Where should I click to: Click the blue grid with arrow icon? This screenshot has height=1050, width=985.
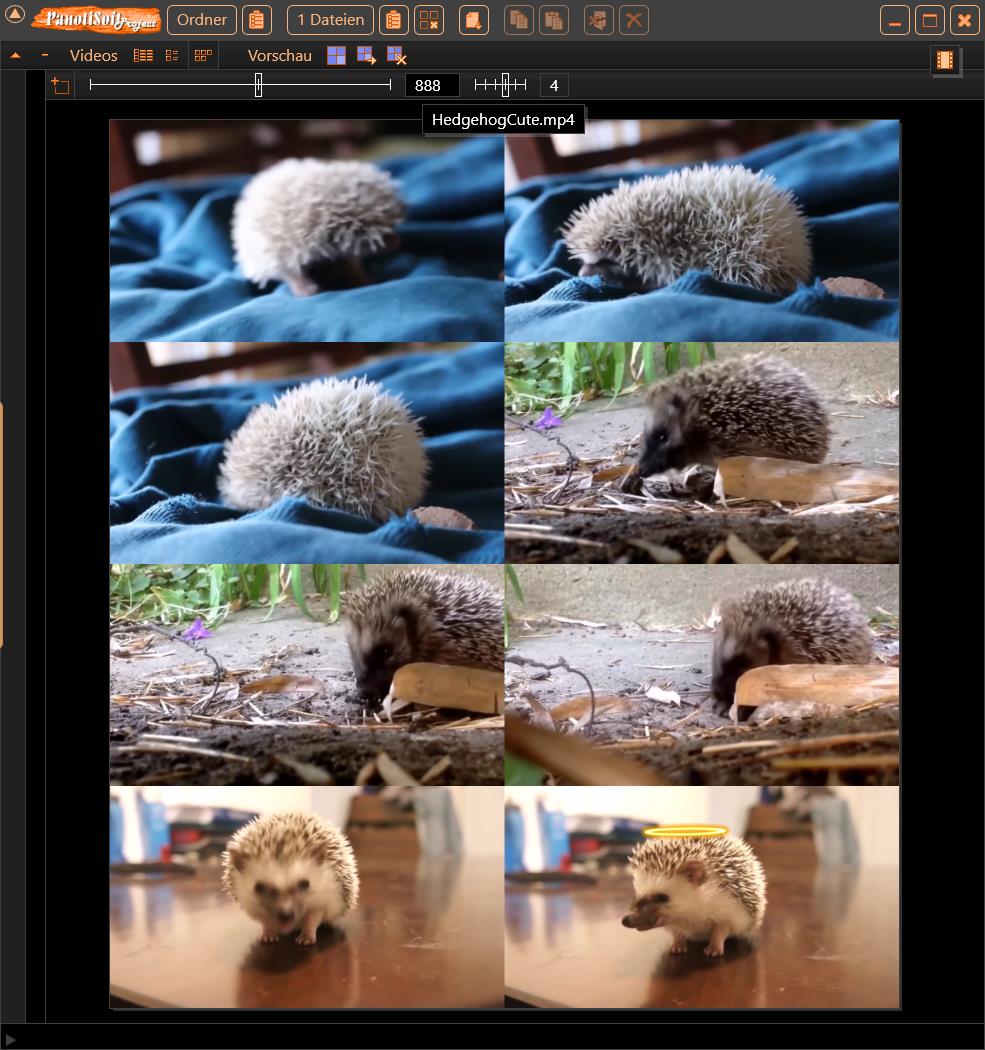pyautogui.click(x=366, y=57)
